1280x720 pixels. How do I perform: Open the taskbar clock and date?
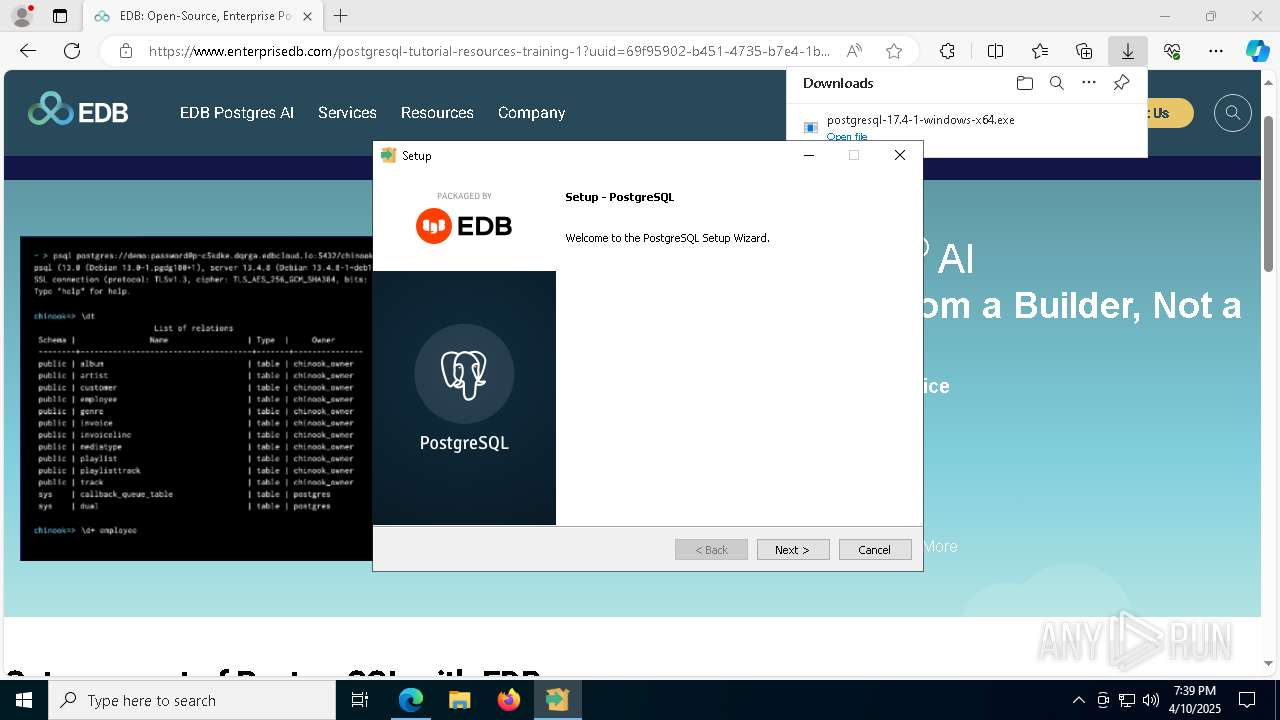click(1195, 700)
